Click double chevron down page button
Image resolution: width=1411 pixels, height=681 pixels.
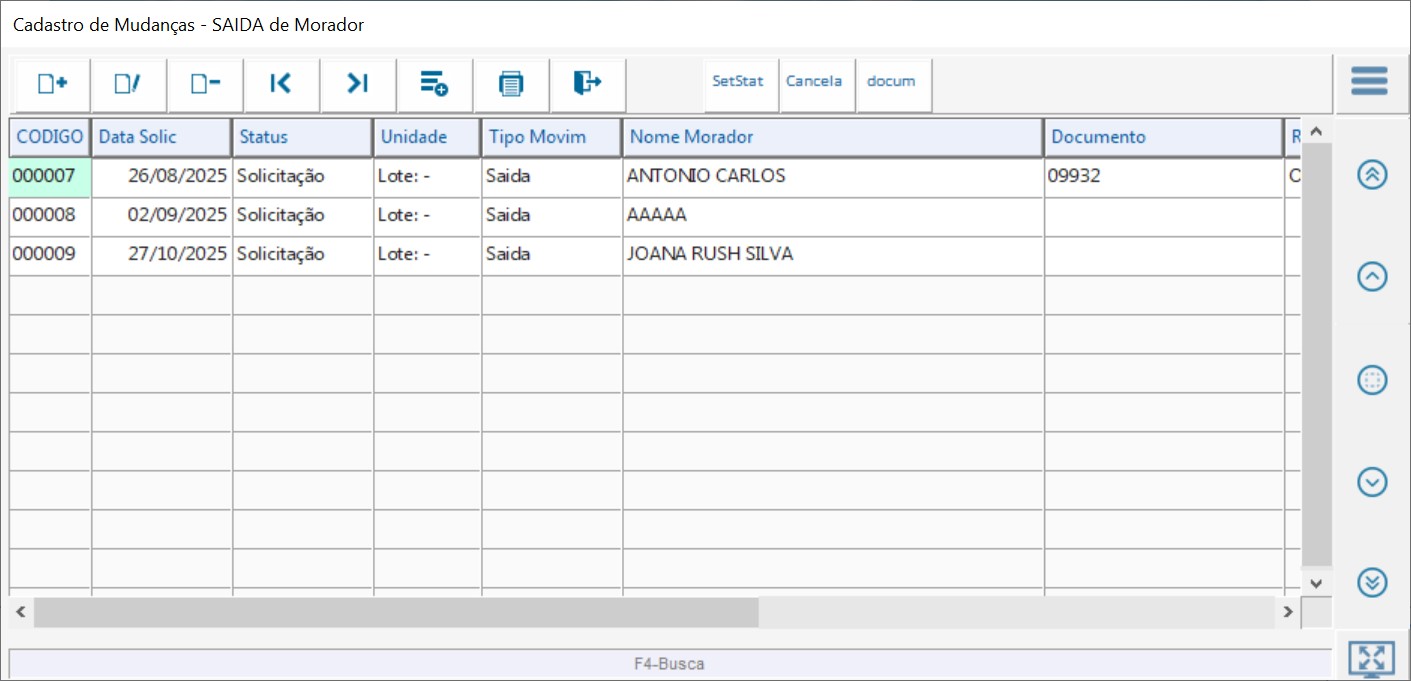[1372, 582]
